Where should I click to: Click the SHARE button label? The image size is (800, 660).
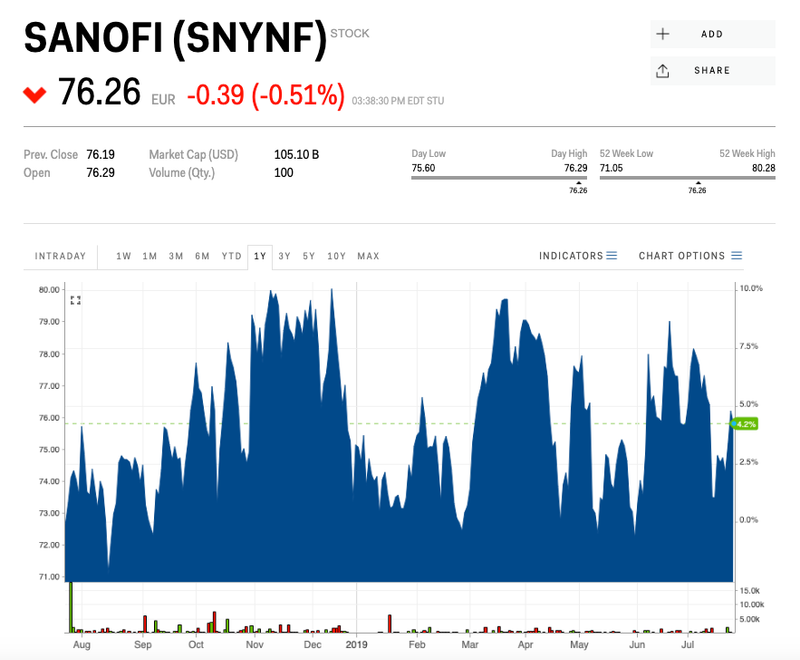point(712,70)
